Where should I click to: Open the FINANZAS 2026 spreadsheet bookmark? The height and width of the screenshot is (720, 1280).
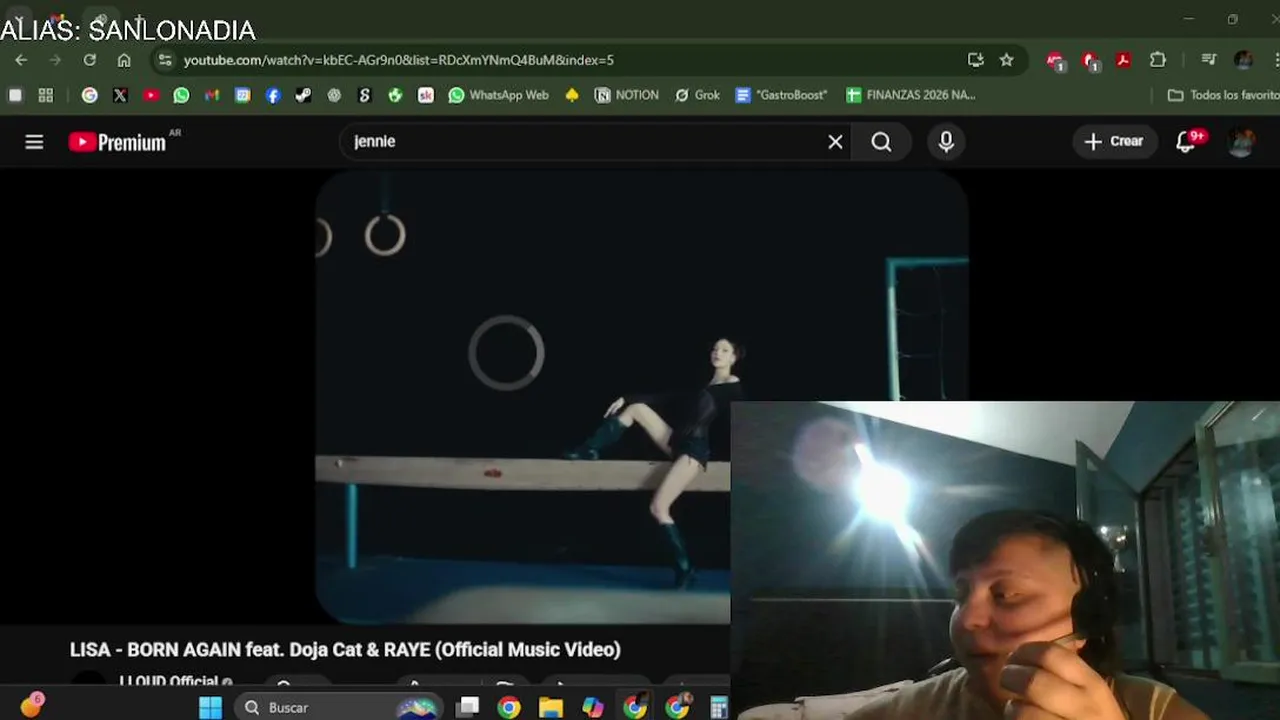(910, 95)
